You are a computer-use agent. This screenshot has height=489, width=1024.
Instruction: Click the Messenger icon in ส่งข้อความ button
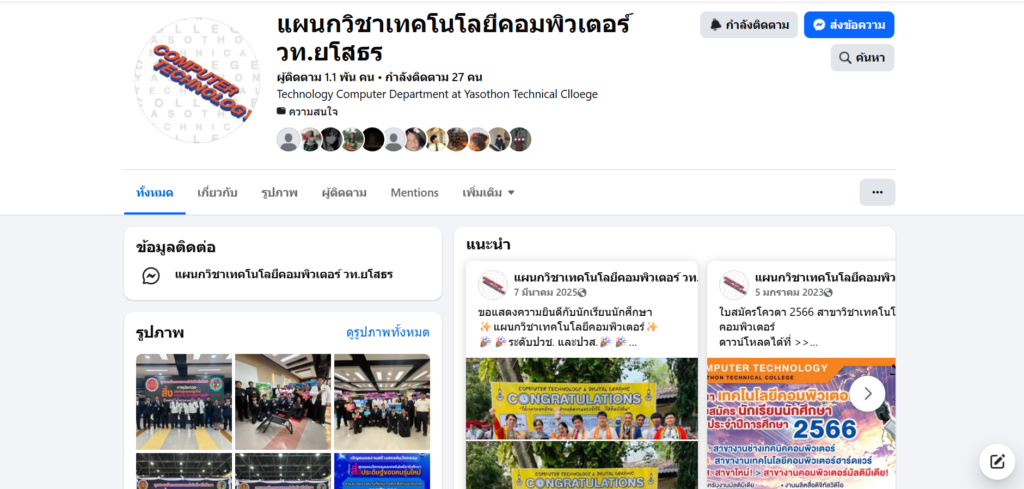[819, 25]
